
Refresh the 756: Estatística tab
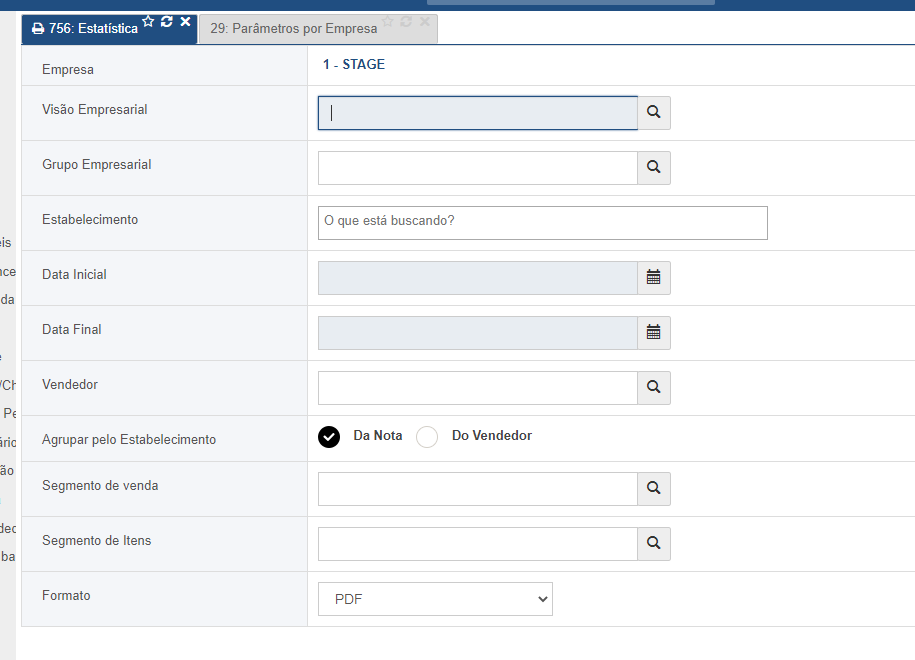pyautogui.click(x=167, y=22)
